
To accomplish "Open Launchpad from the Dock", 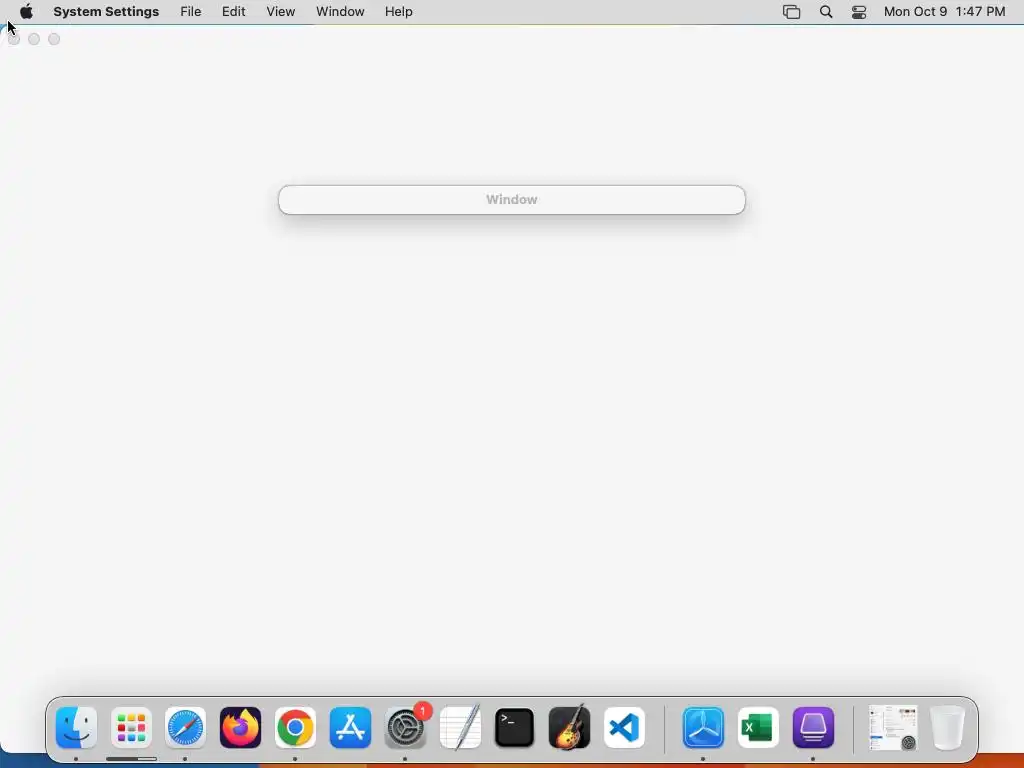I will click(131, 728).
